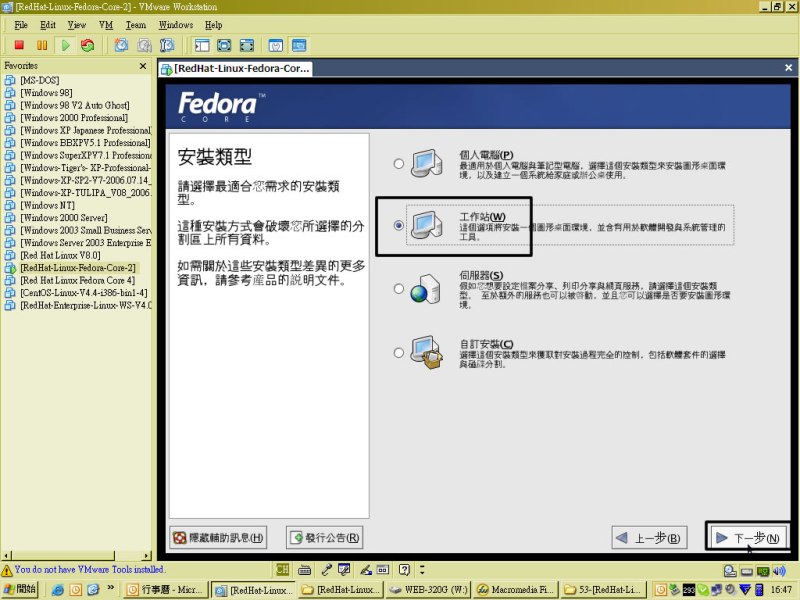Click the 隱藏輔助訊息(H) button
This screenshot has height=600, width=800.
click(218, 538)
